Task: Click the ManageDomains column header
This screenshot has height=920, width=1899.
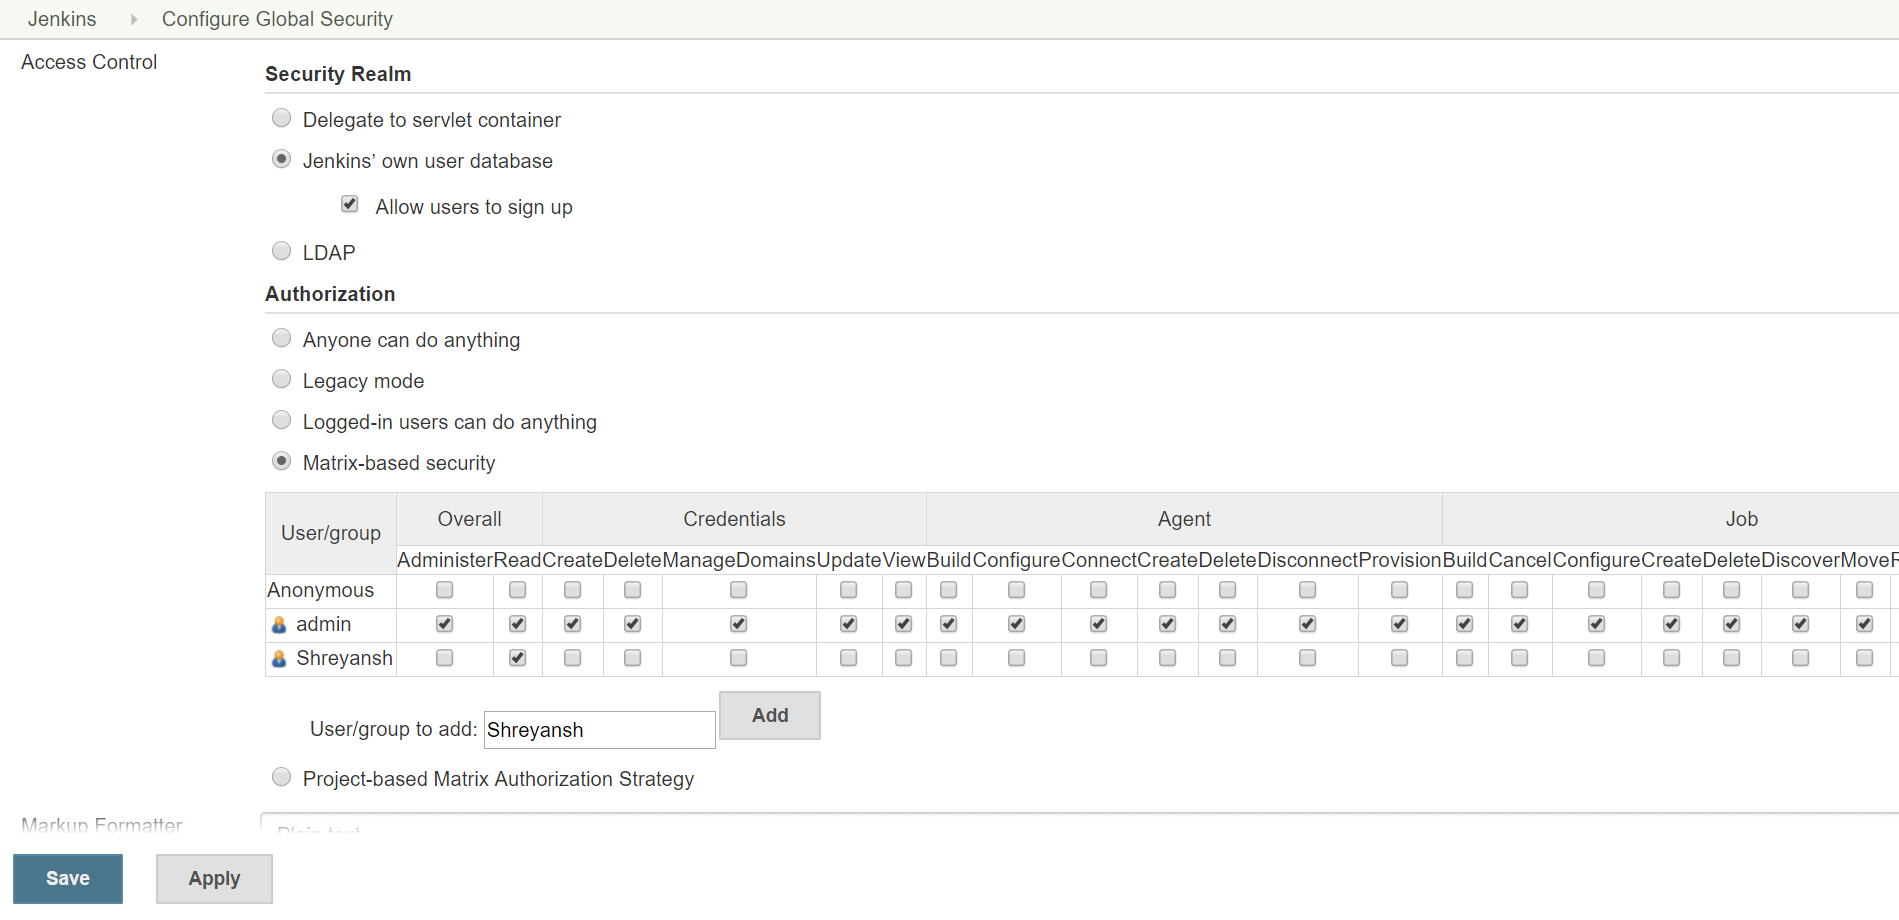Action: 739,560
